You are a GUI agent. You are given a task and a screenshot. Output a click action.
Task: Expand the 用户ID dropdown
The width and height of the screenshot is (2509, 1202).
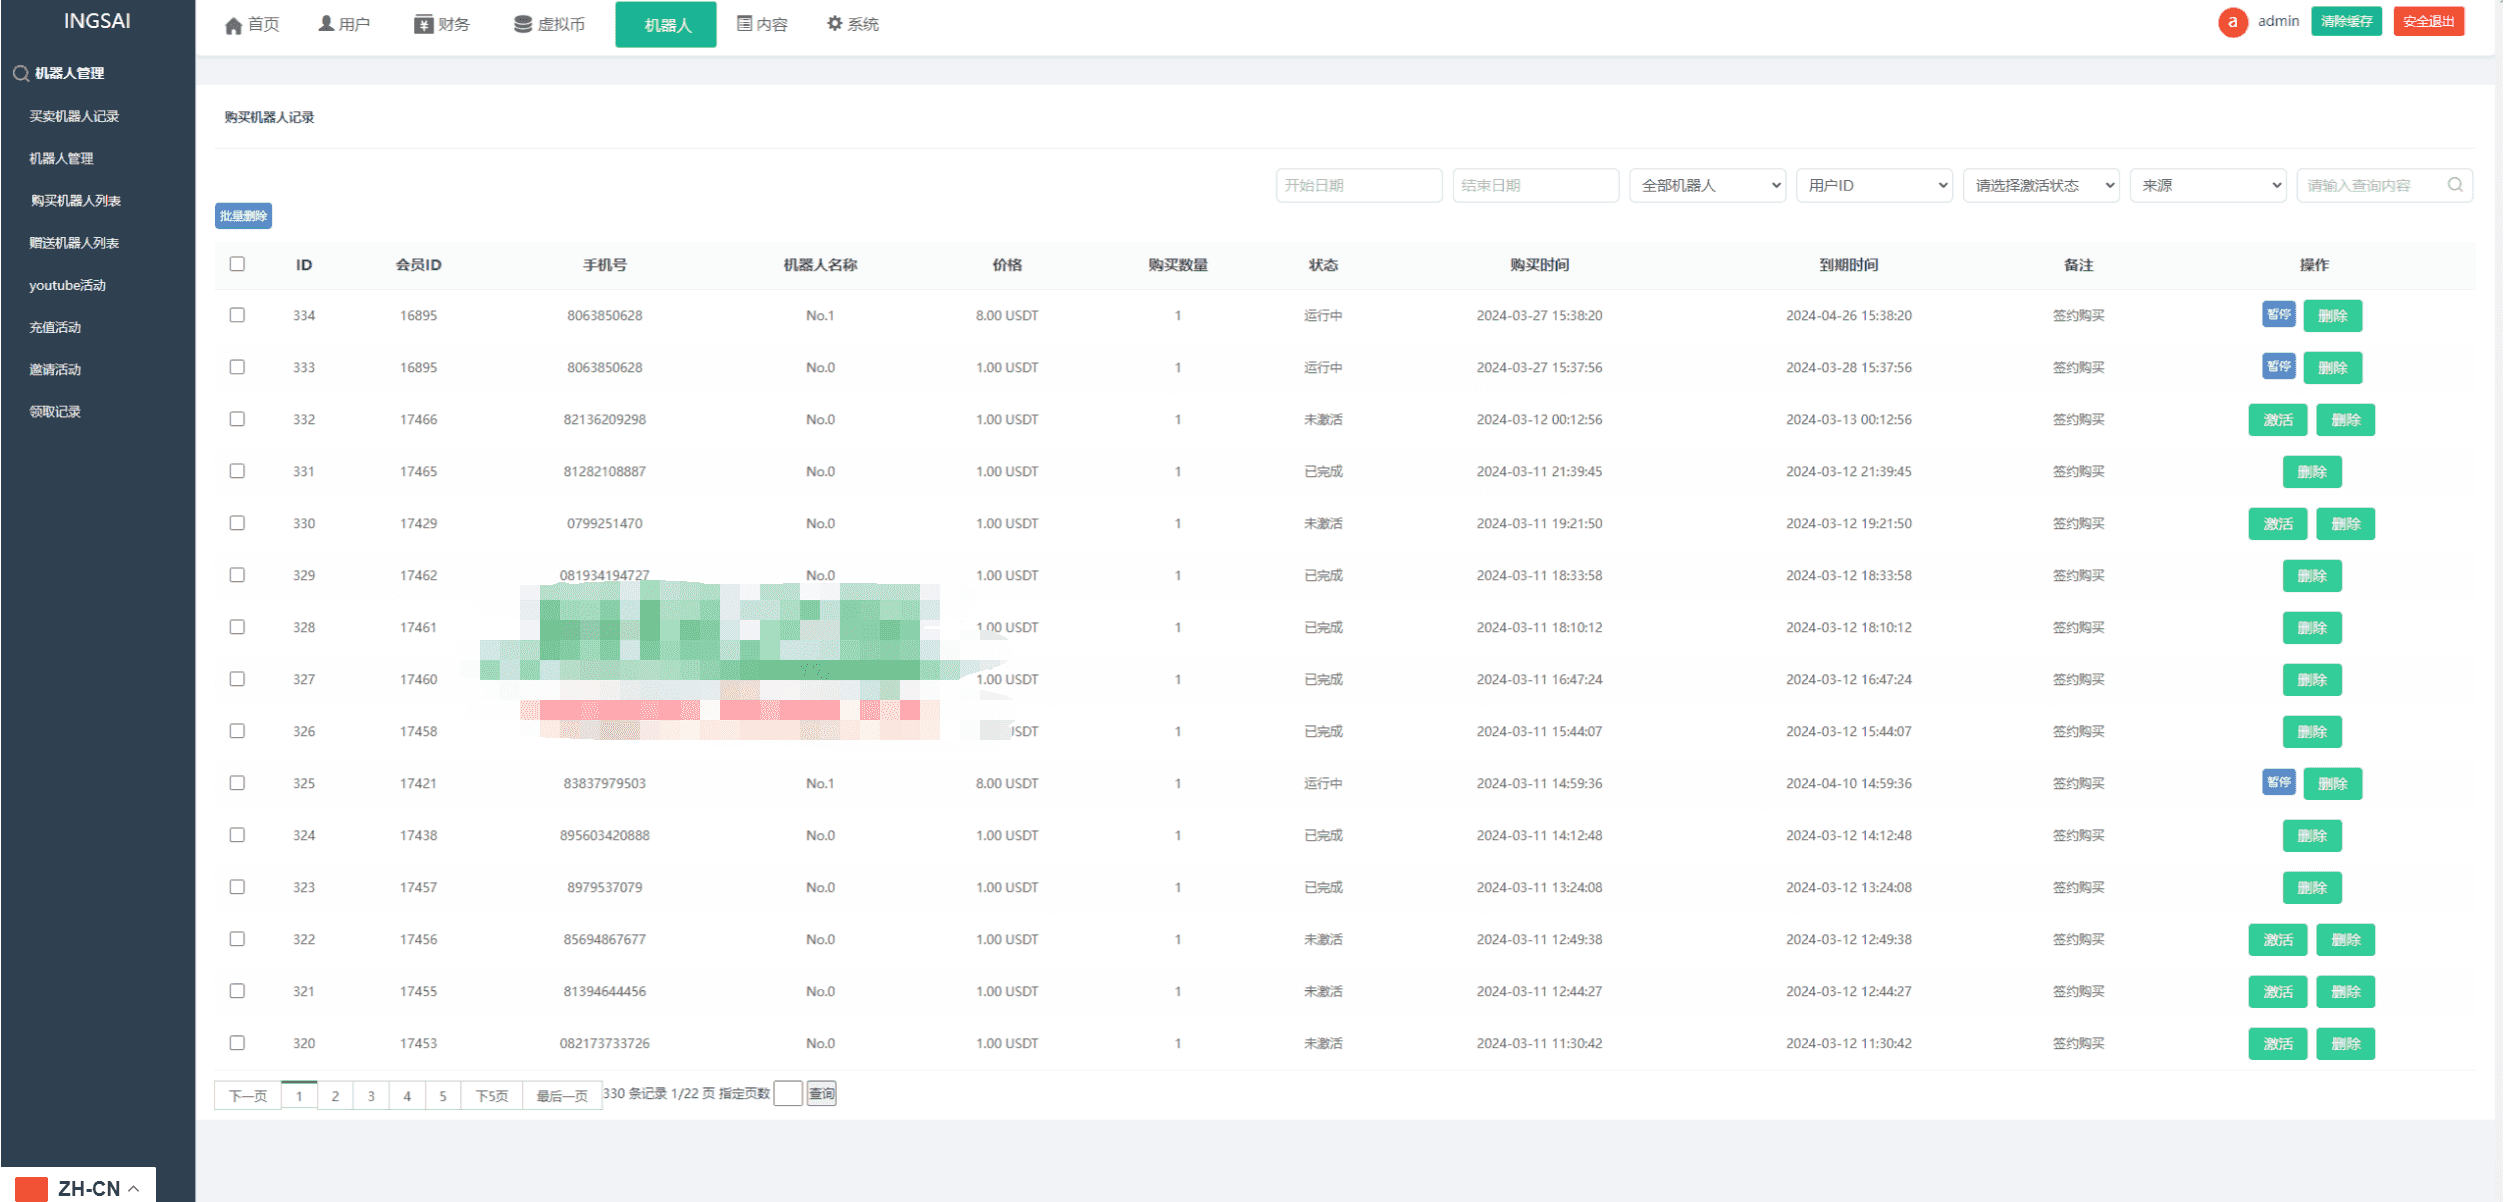pos(1874,185)
